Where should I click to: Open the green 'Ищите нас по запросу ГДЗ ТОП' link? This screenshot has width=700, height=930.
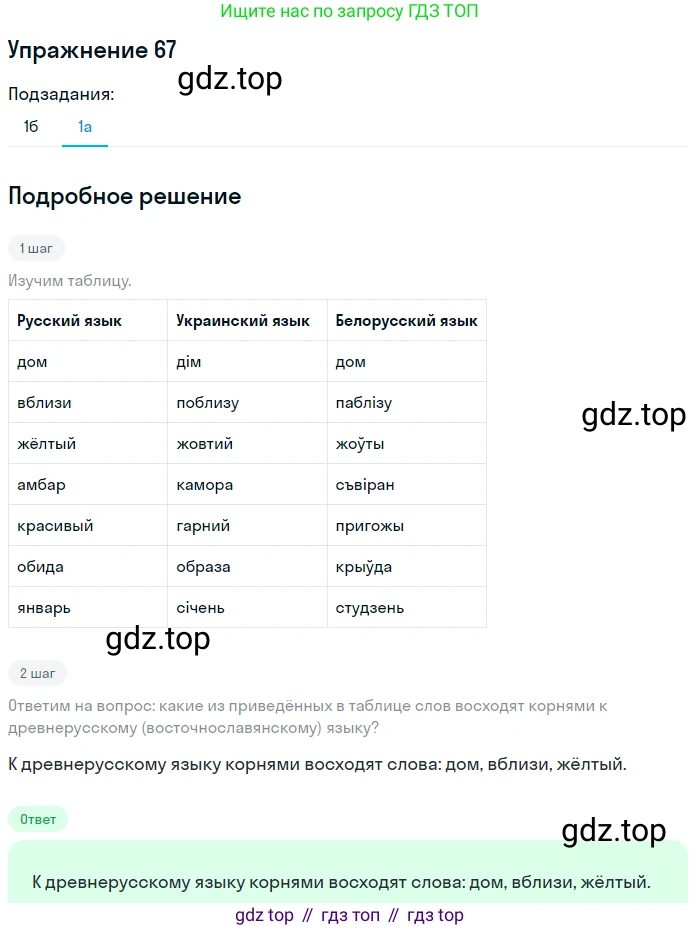pyautogui.click(x=349, y=13)
